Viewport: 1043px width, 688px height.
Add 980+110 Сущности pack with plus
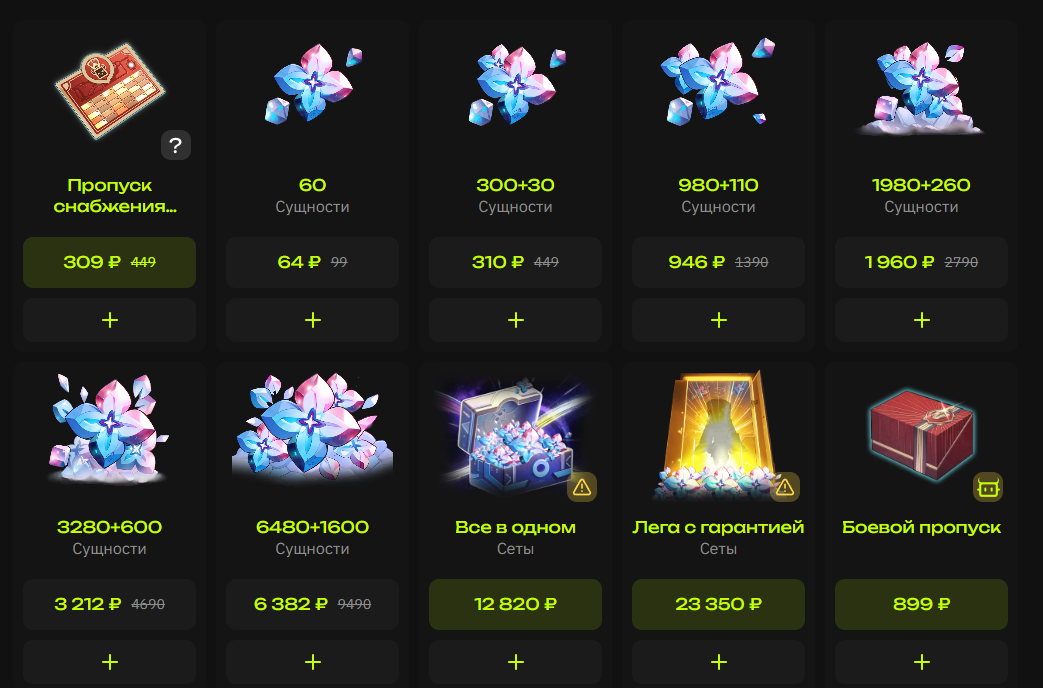[x=718, y=320]
